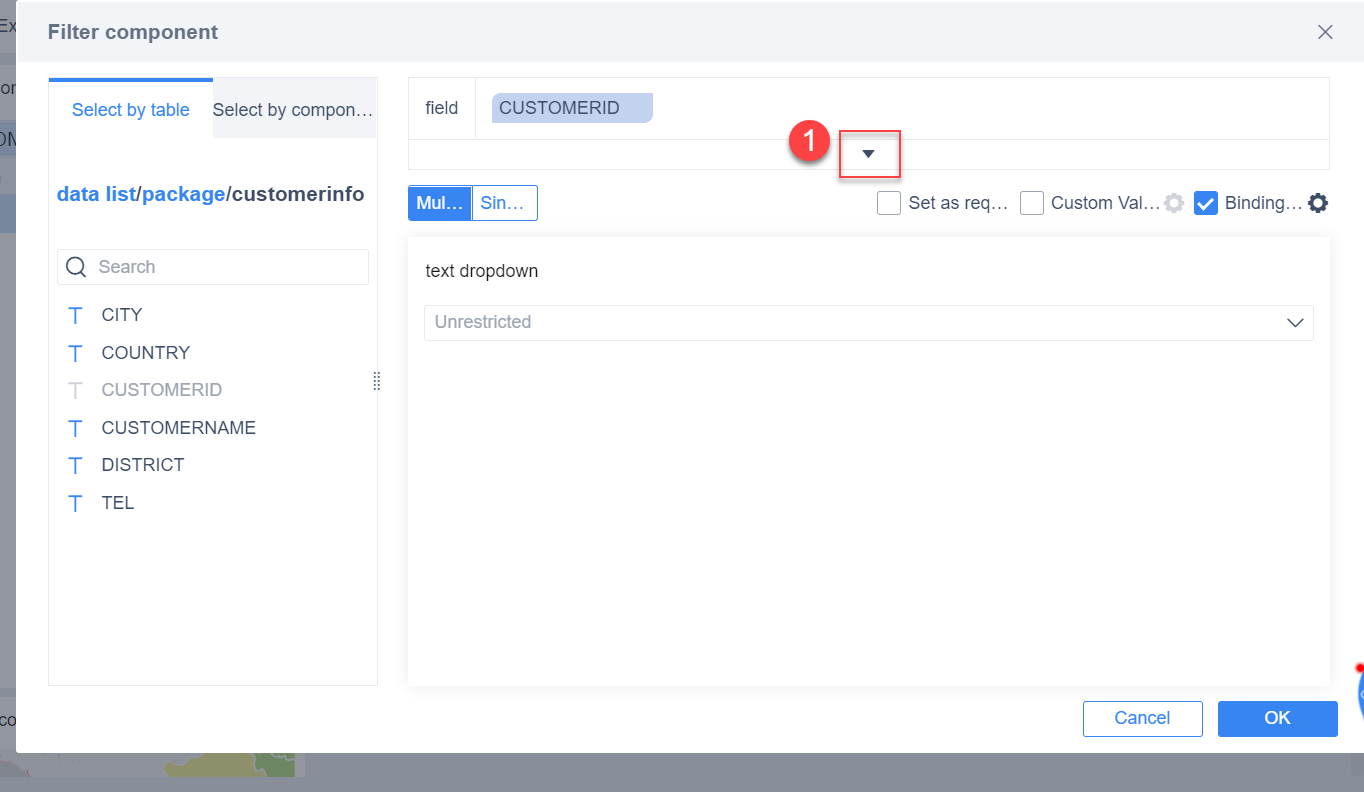1364x792 pixels.
Task: Click into the field Search box
Action: point(213,267)
